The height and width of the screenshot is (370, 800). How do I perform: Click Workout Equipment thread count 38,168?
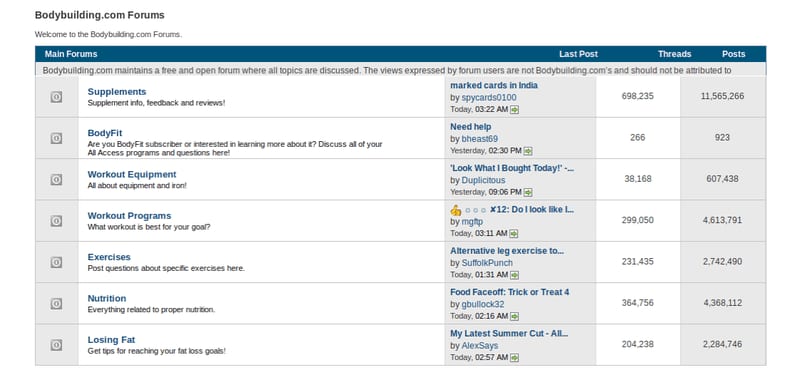[x=638, y=179]
